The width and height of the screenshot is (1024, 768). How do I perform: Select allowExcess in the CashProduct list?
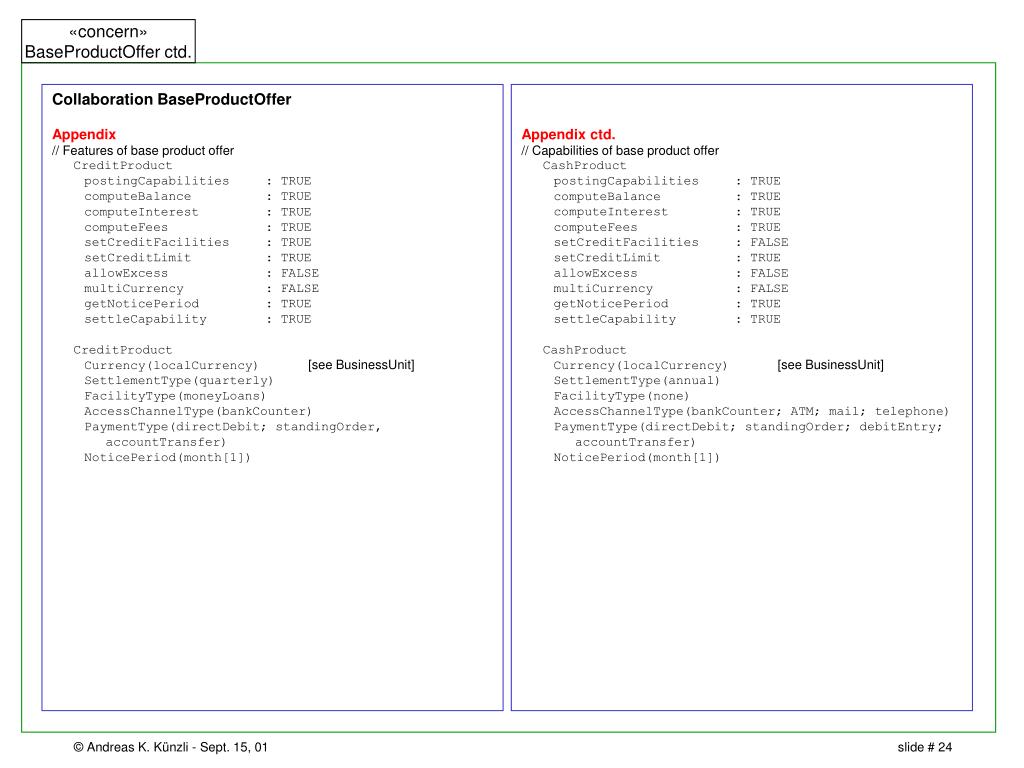pos(596,274)
